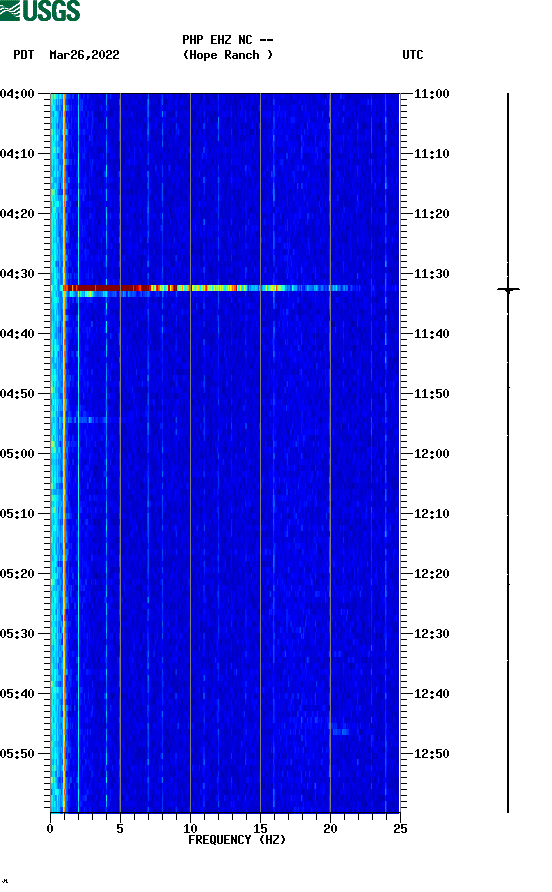Click the '20' Hz frequency axis label
This screenshot has height=892, width=552.
330,829
